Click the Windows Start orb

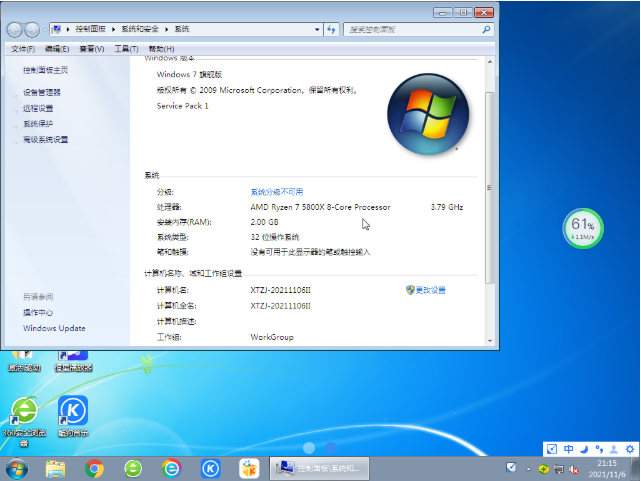(x=17, y=469)
